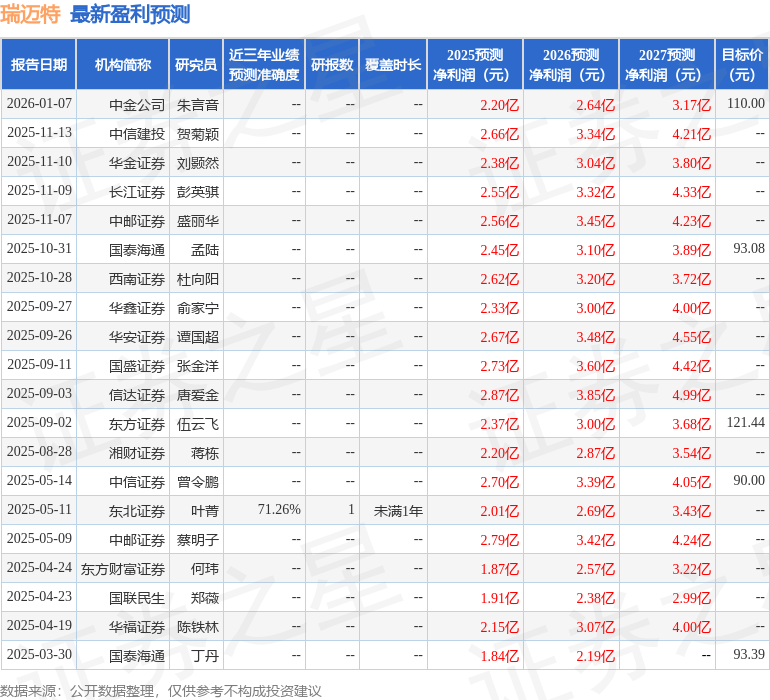Screen dimensions: 770x700
Task: Click researcher 叶菁
Action: (x=205, y=510)
